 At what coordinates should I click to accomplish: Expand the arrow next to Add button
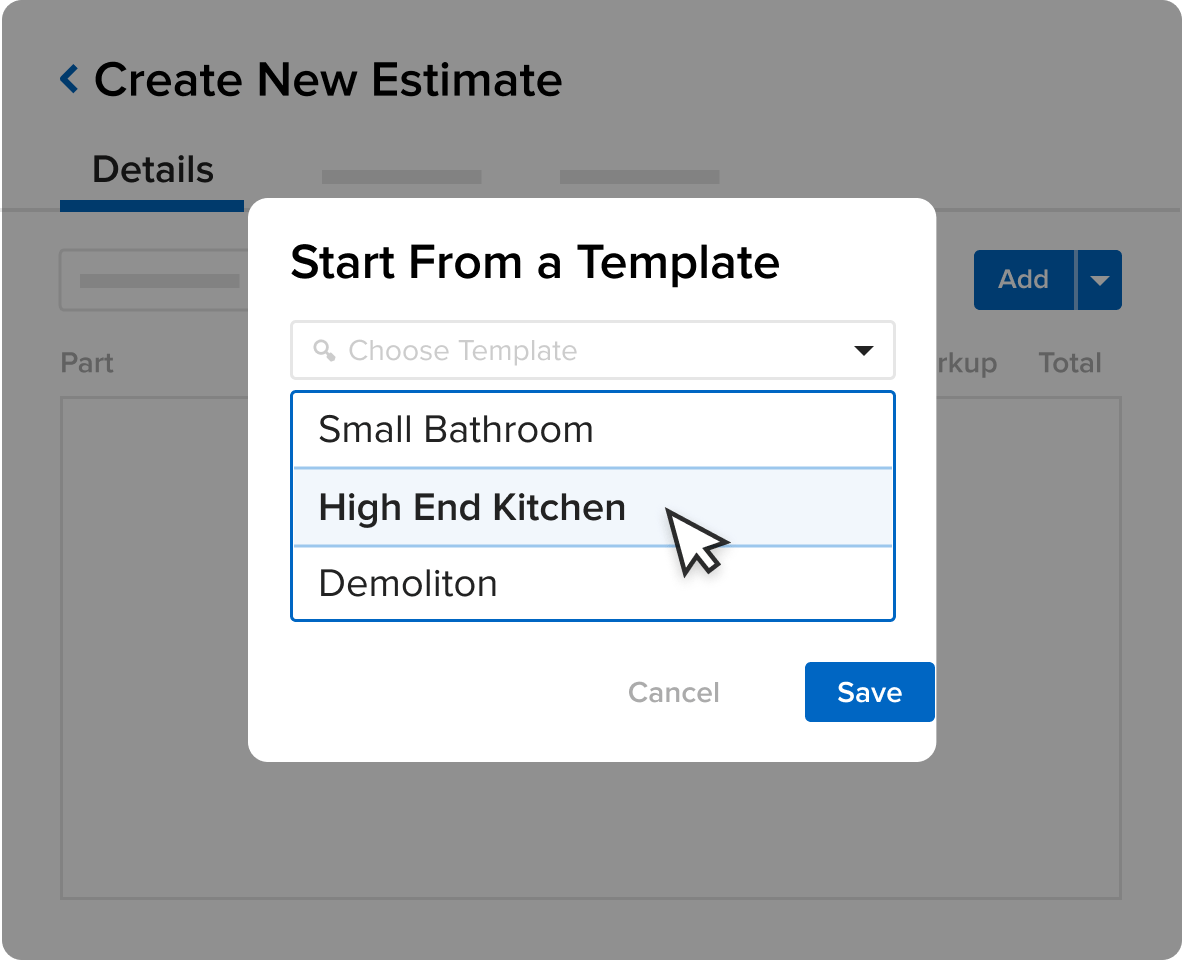tap(1100, 280)
